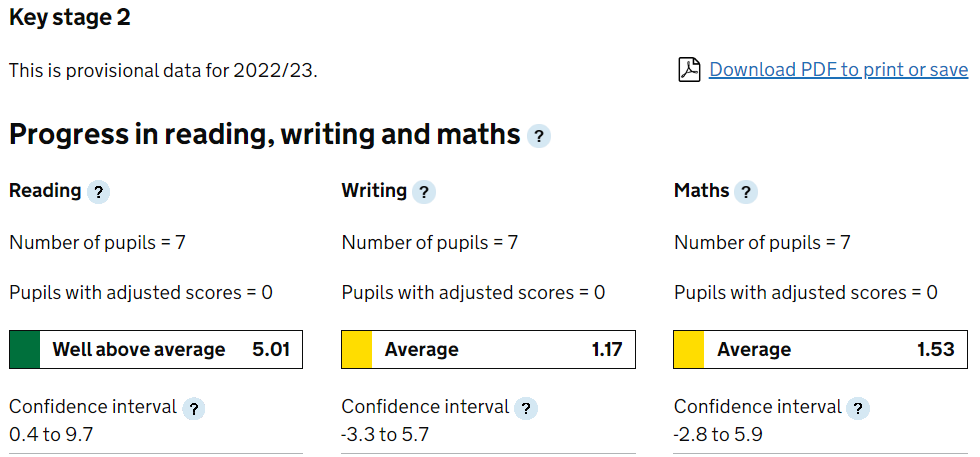The height and width of the screenshot is (457, 980).
Task: Open help for Progress in reading, writing and maths
Action: click(x=539, y=136)
